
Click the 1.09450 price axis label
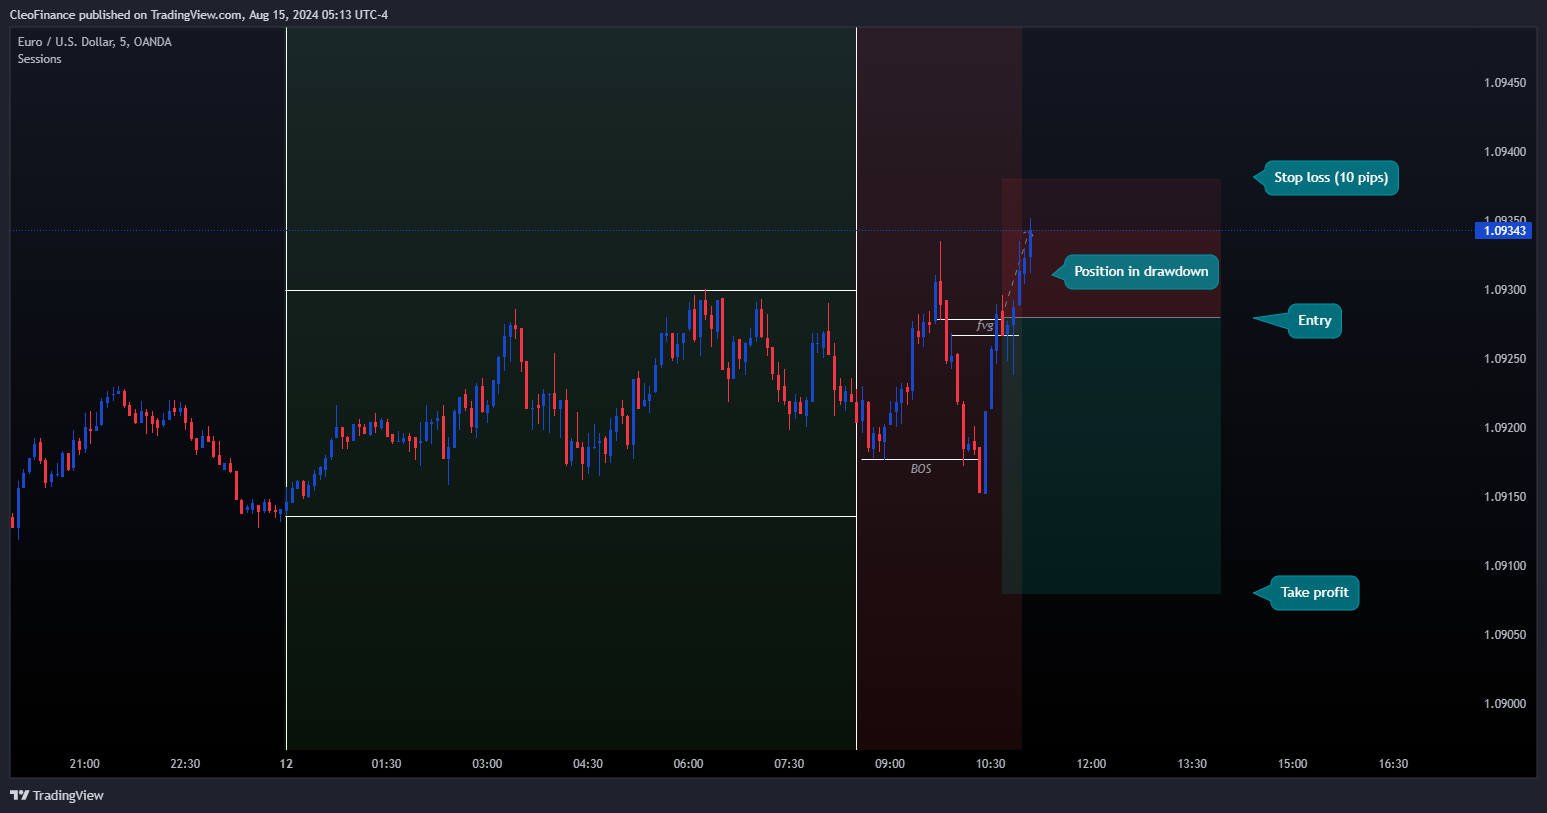coord(1505,83)
